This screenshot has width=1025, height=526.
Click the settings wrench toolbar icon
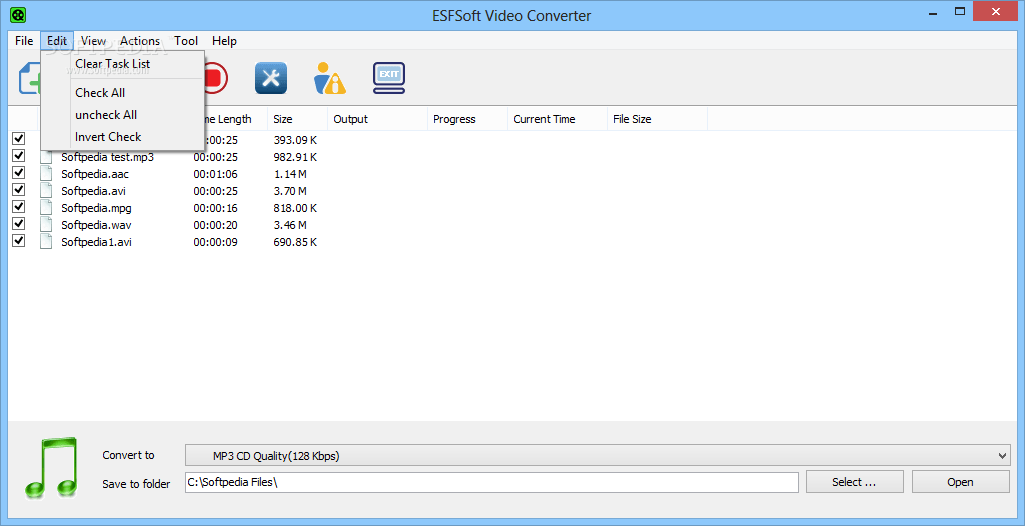coord(271,78)
